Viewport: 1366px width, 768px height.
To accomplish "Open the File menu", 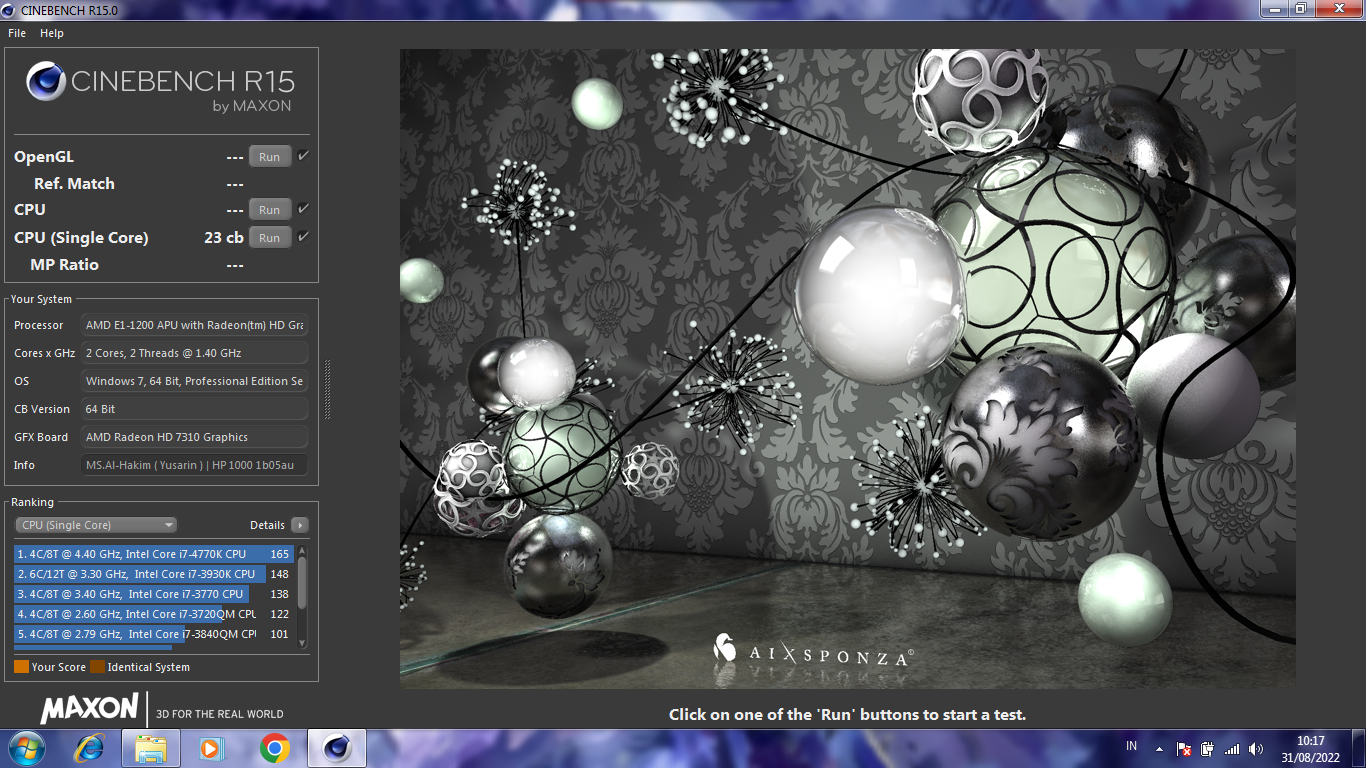I will pos(17,33).
